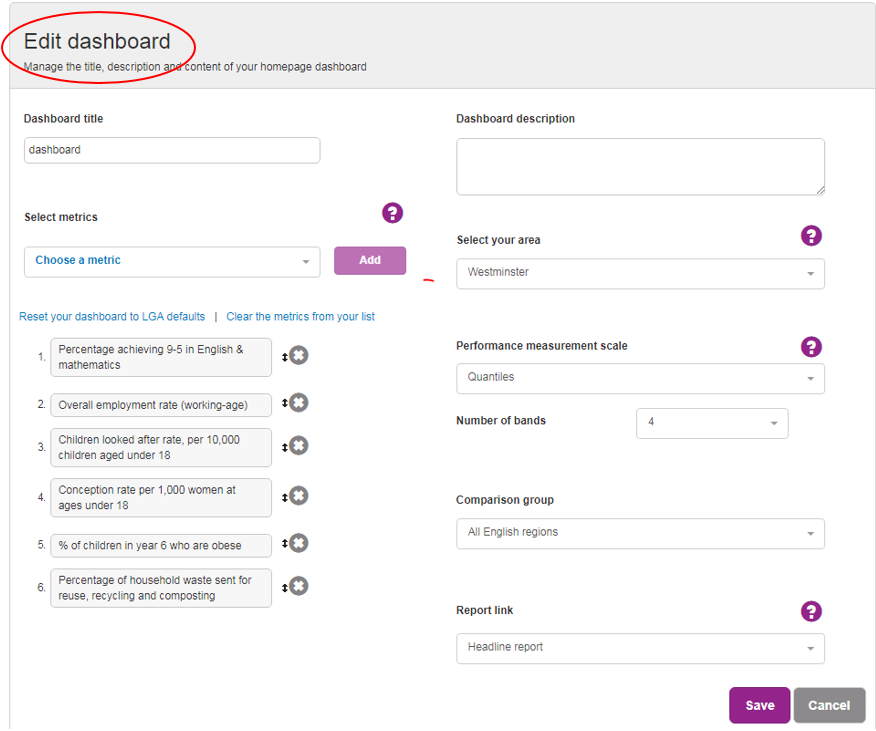The image size is (876, 731).
Task: Open the Choose a metric dropdown
Action: click(172, 262)
